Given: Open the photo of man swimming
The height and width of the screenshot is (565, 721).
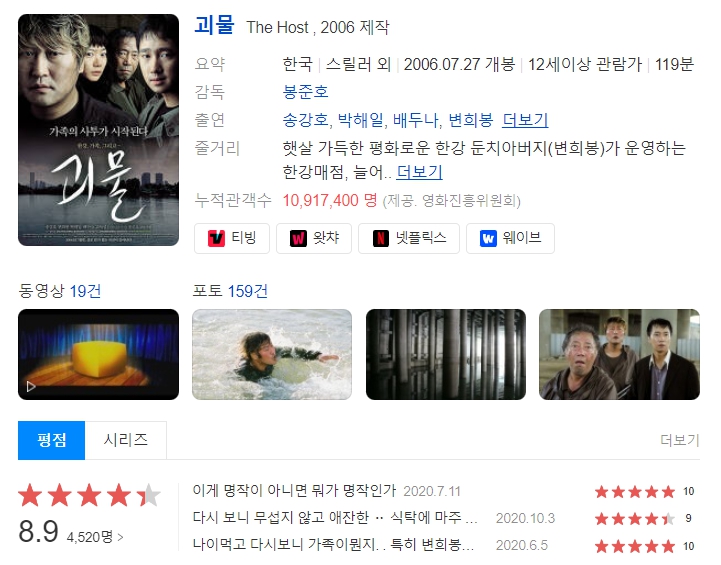Looking at the screenshot, I should pos(272,354).
